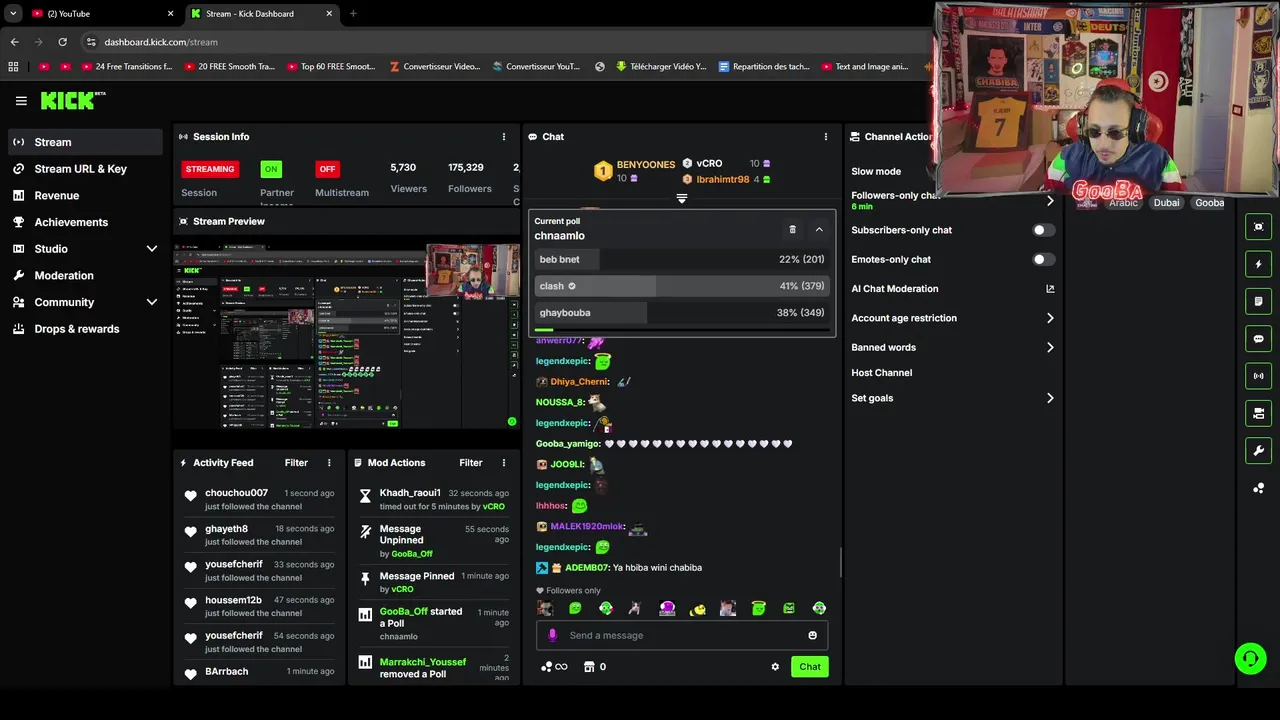The width and height of the screenshot is (1280, 720).
Task: Click the chat bubble icon in right sidebar
Action: click(x=1259, y=339)
